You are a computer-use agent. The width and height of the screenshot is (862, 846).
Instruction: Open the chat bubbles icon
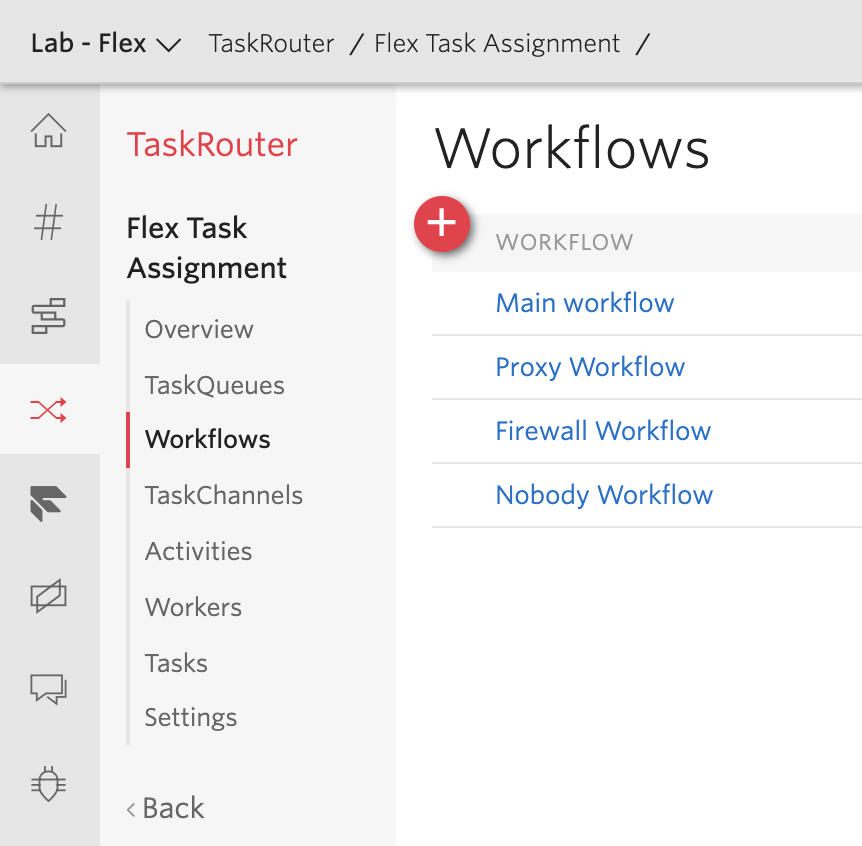(48, 689)
